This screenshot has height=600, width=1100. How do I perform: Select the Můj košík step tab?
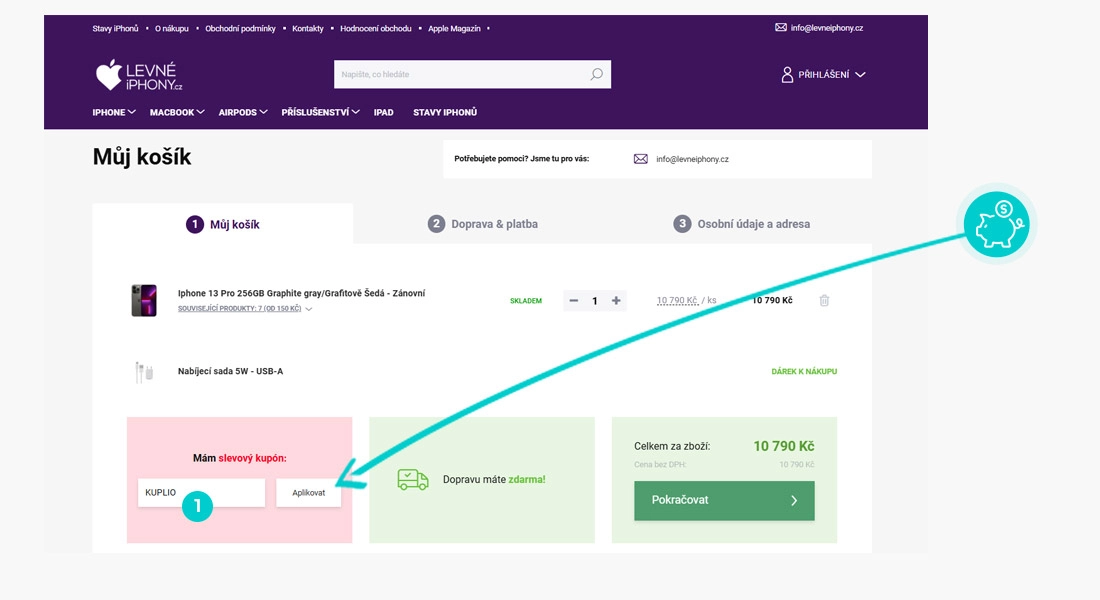point(222,225)
